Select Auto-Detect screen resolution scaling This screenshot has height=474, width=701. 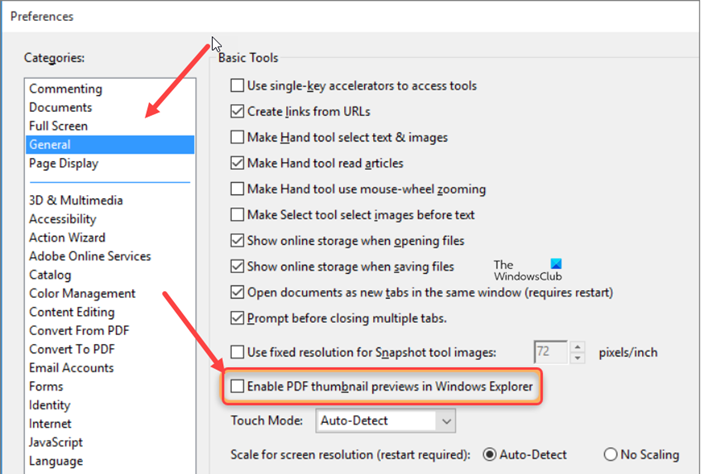(x=490, y=454)
